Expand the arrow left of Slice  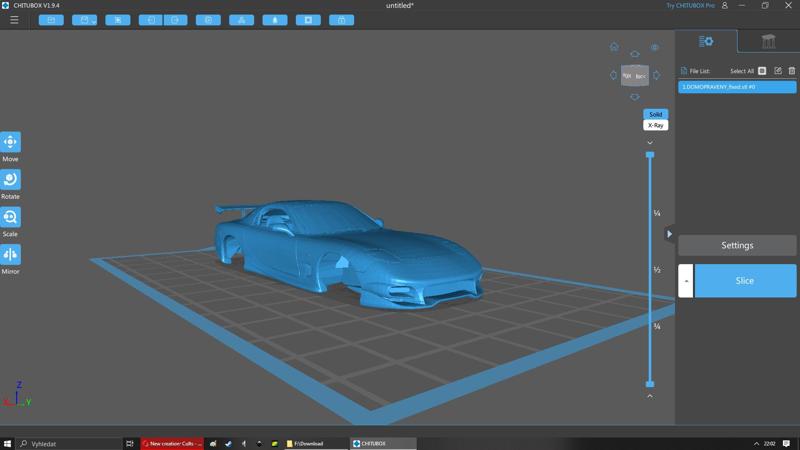pyautogui.click(x=686, y=281)
